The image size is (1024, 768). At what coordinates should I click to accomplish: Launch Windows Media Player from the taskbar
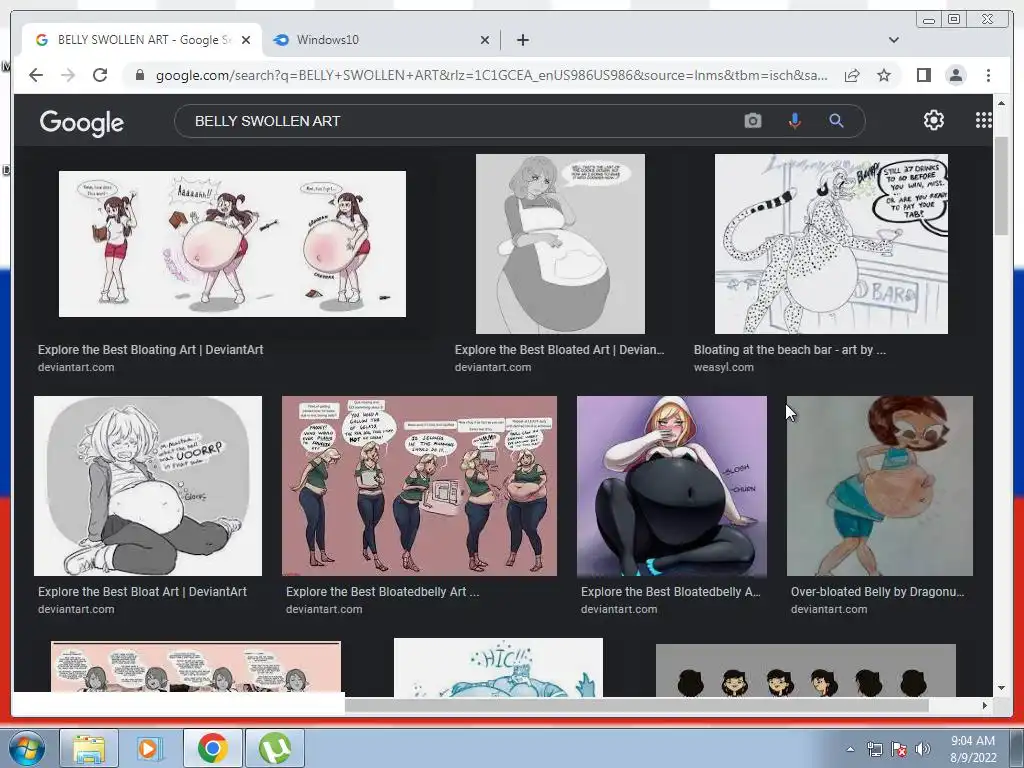pyautogui.click(x=150, y=748)
